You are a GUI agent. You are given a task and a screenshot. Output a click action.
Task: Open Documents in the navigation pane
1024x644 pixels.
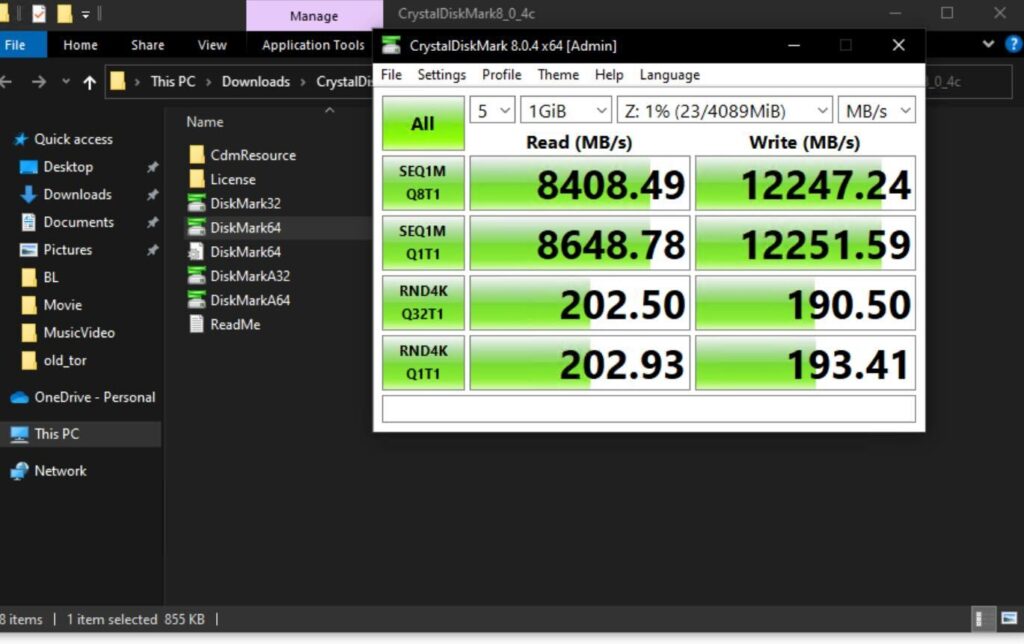[78, 222]
